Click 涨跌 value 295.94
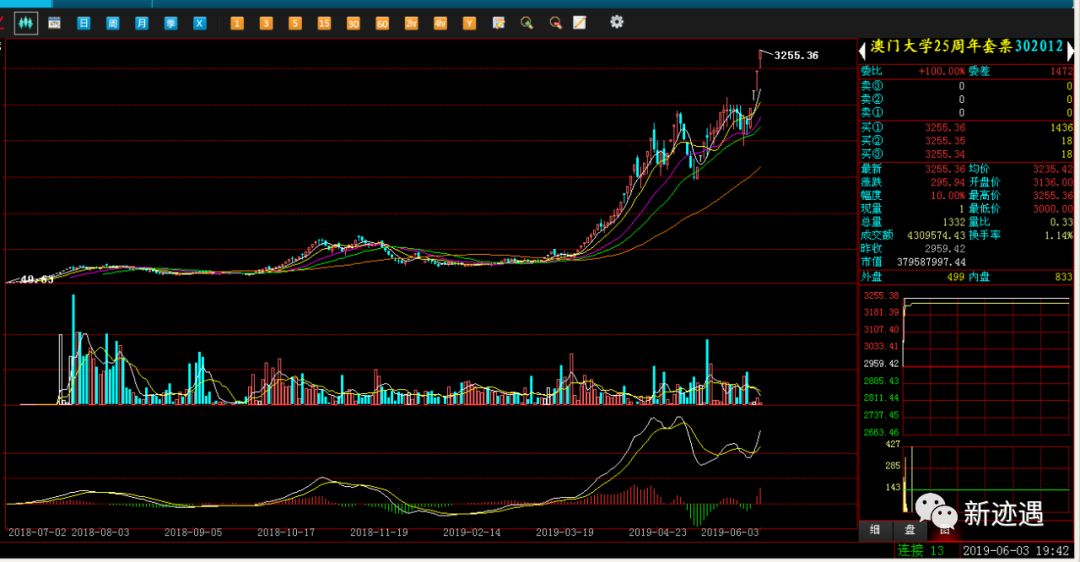The image size is (1080, 562). [948, 183]
